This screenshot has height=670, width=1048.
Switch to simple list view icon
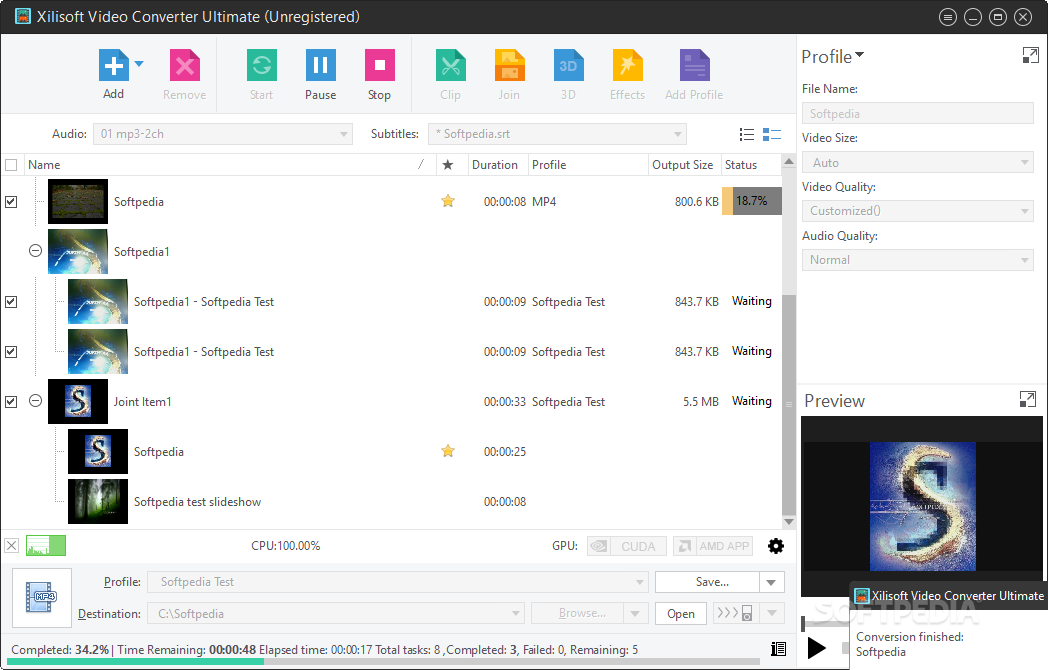point(747,134)
